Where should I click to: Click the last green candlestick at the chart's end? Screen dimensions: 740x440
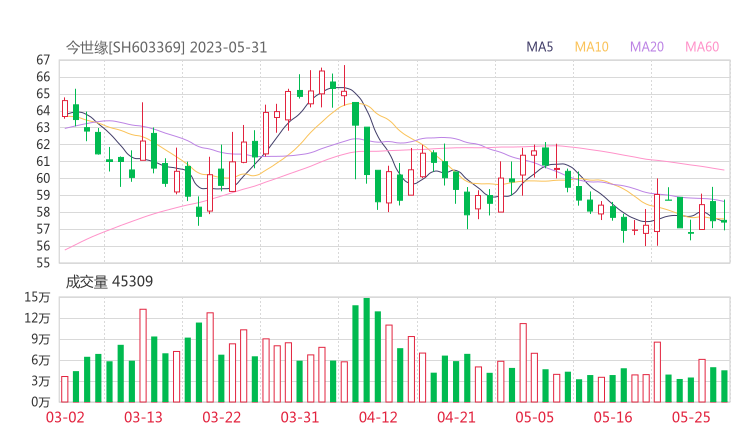pos(724,215)
